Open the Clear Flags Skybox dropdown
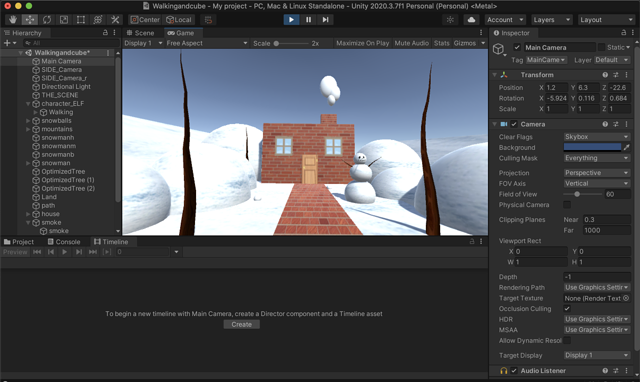This screenshot has width=640, height=382. [x=597, y=137]
